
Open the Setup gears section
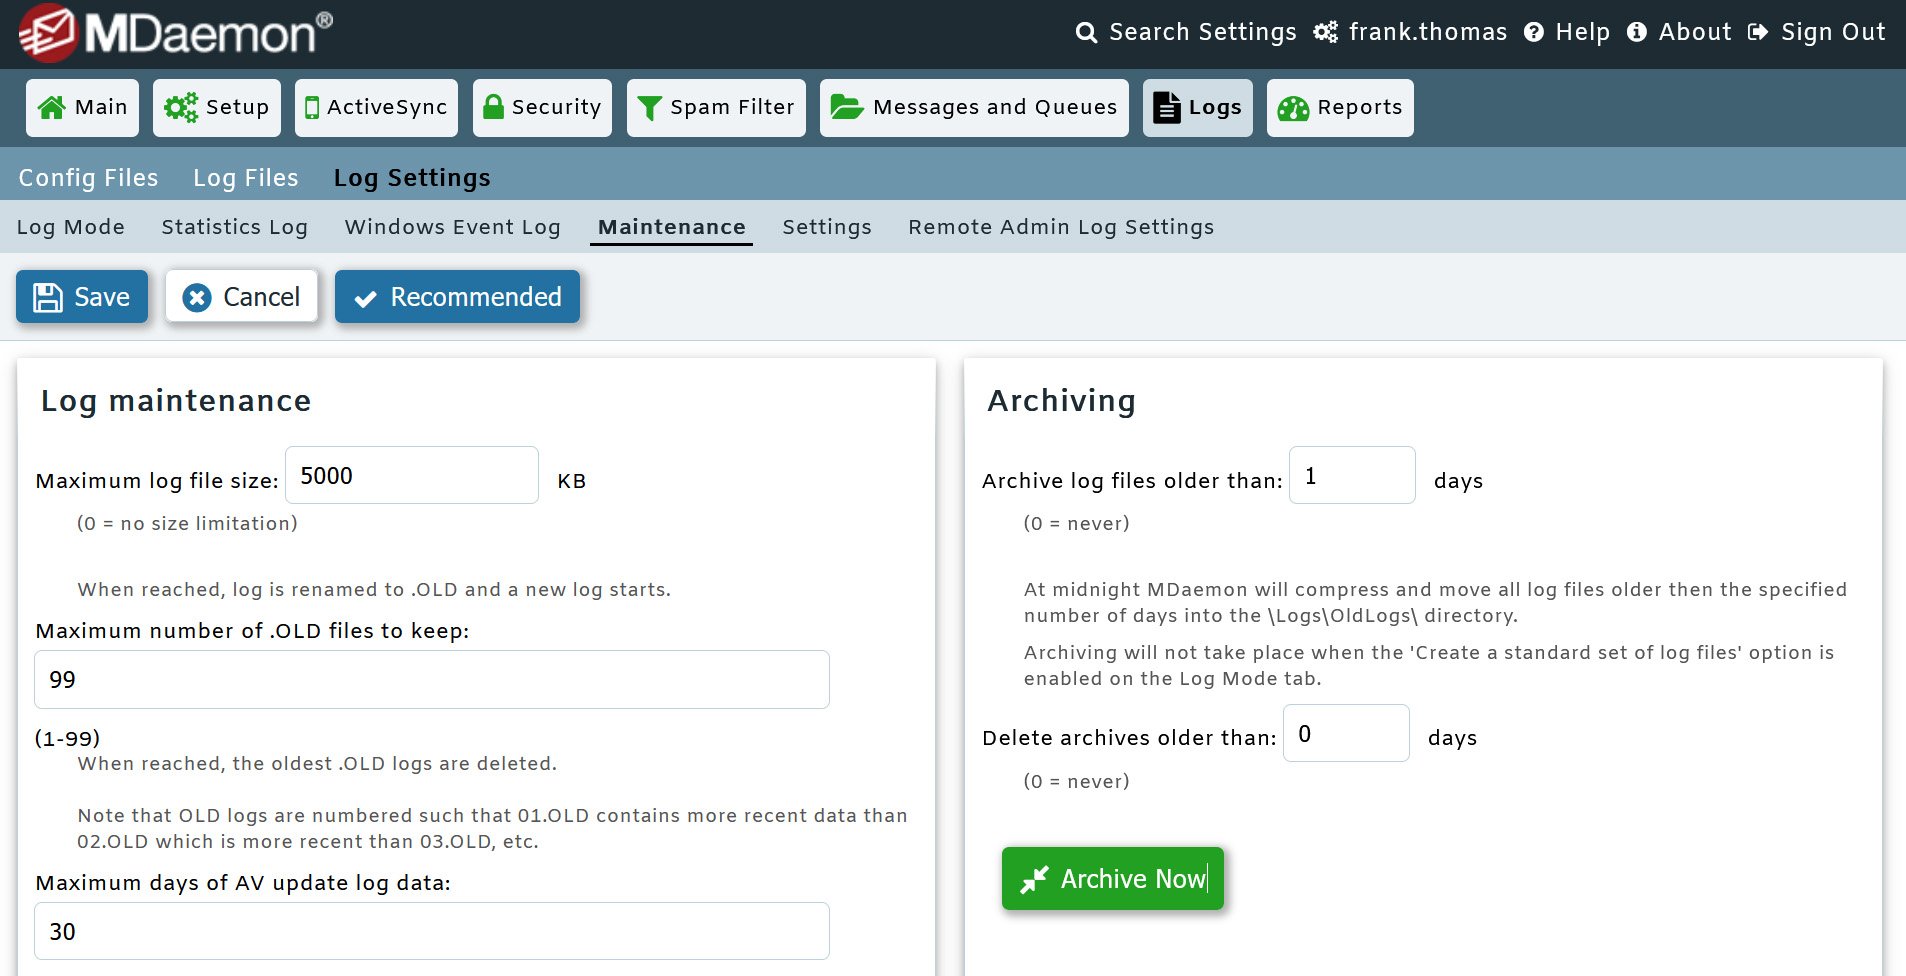coord(216,107)
